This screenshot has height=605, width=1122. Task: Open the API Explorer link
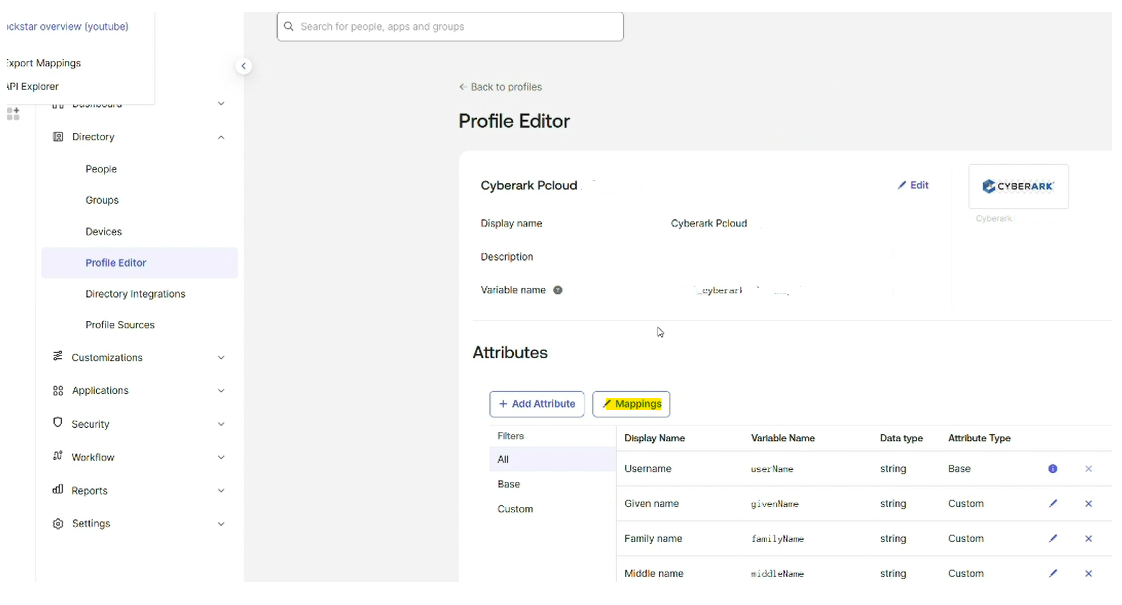point(32,86)
